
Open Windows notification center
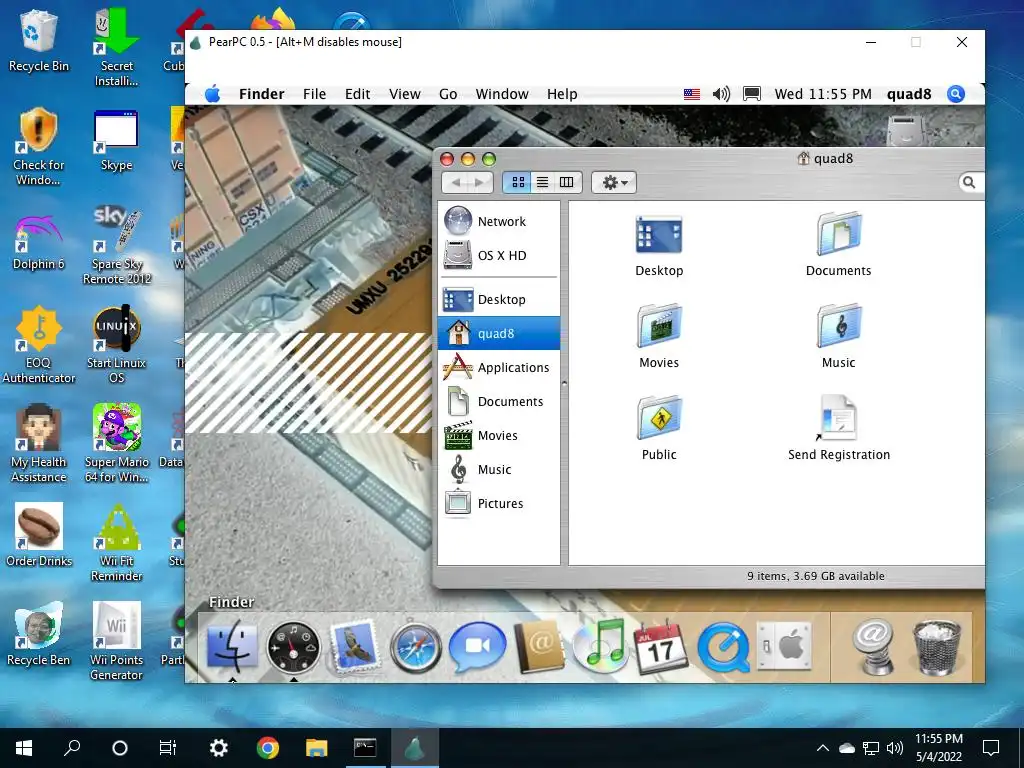(x=991, y=748)
